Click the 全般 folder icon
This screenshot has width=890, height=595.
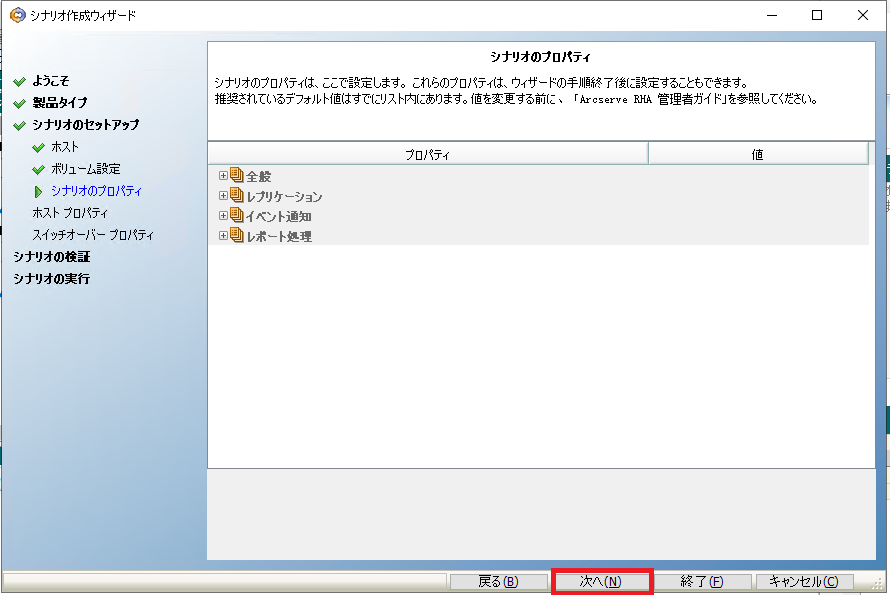point(237,175)
